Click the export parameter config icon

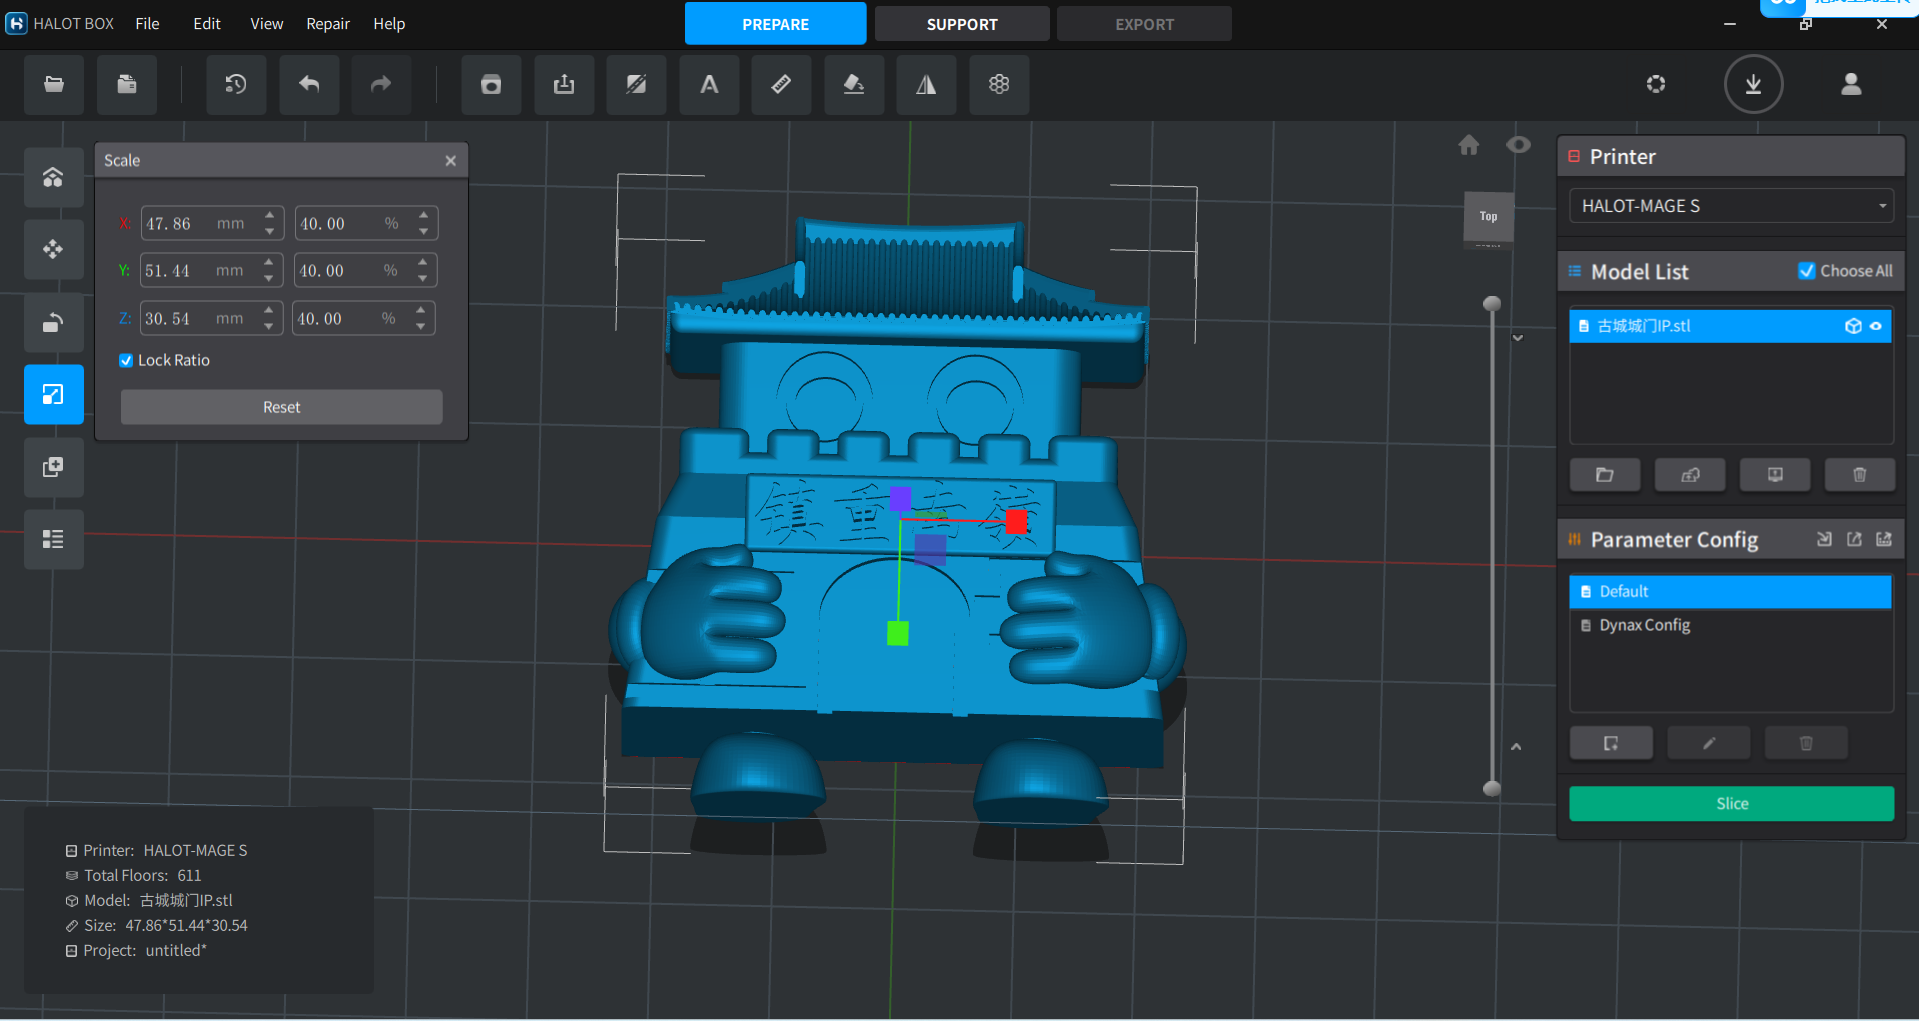click(1854, 540)
